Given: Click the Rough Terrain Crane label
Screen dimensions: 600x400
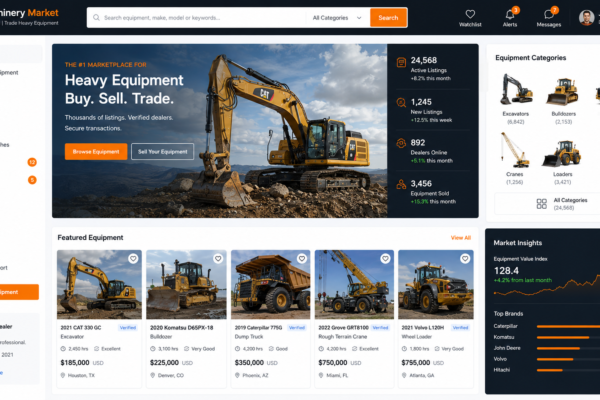Looking at the screenshot, I should coord(342,337).
